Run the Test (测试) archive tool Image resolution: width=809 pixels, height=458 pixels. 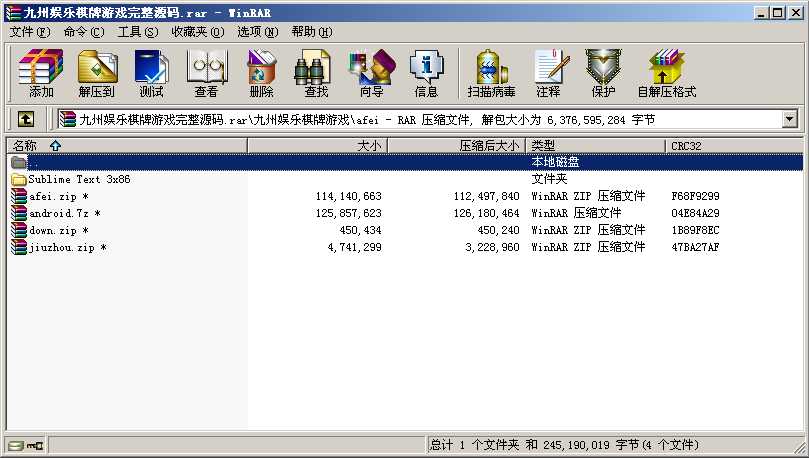pyautogui.click(x=151, y=73)
